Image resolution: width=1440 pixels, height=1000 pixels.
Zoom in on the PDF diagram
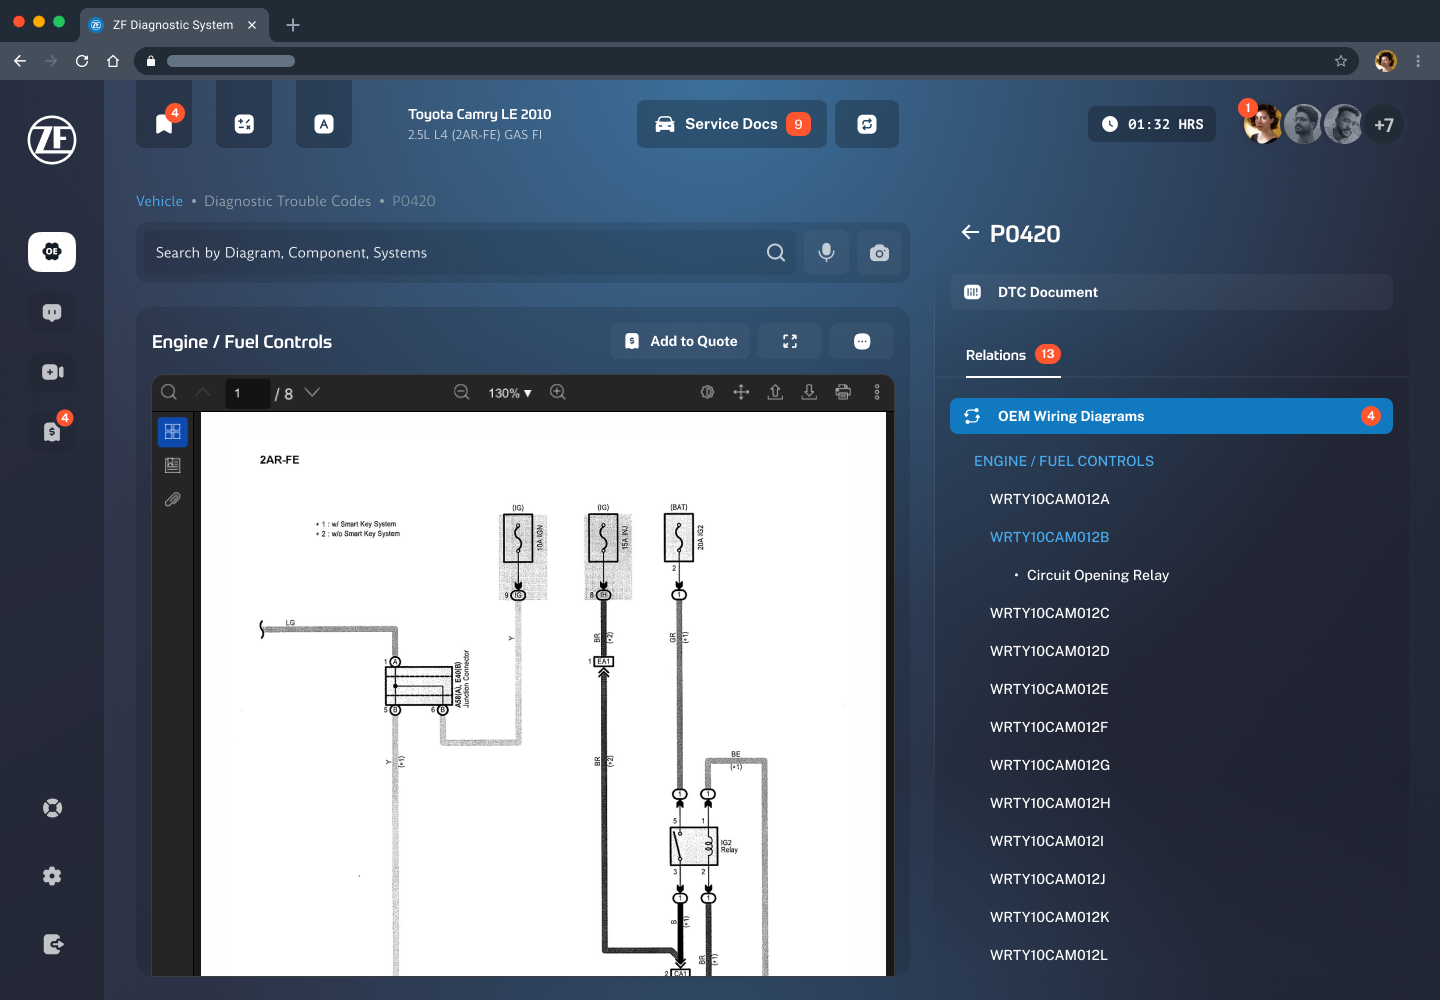(x=558, y=392)
